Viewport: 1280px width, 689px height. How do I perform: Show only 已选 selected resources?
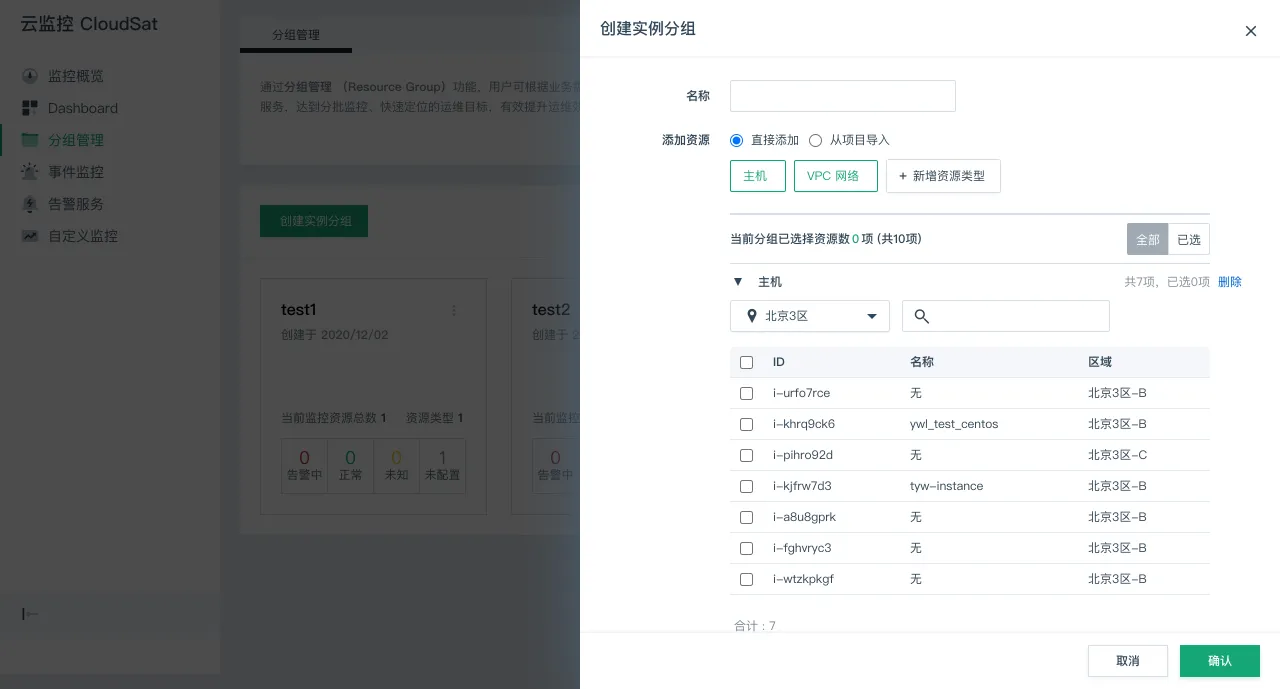[1188, 239]
